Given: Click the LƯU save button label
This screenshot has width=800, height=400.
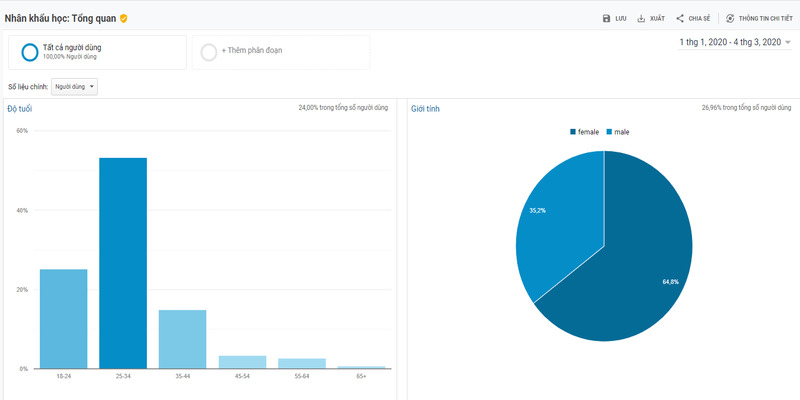Looking at the screenshot, I should 620,18.
